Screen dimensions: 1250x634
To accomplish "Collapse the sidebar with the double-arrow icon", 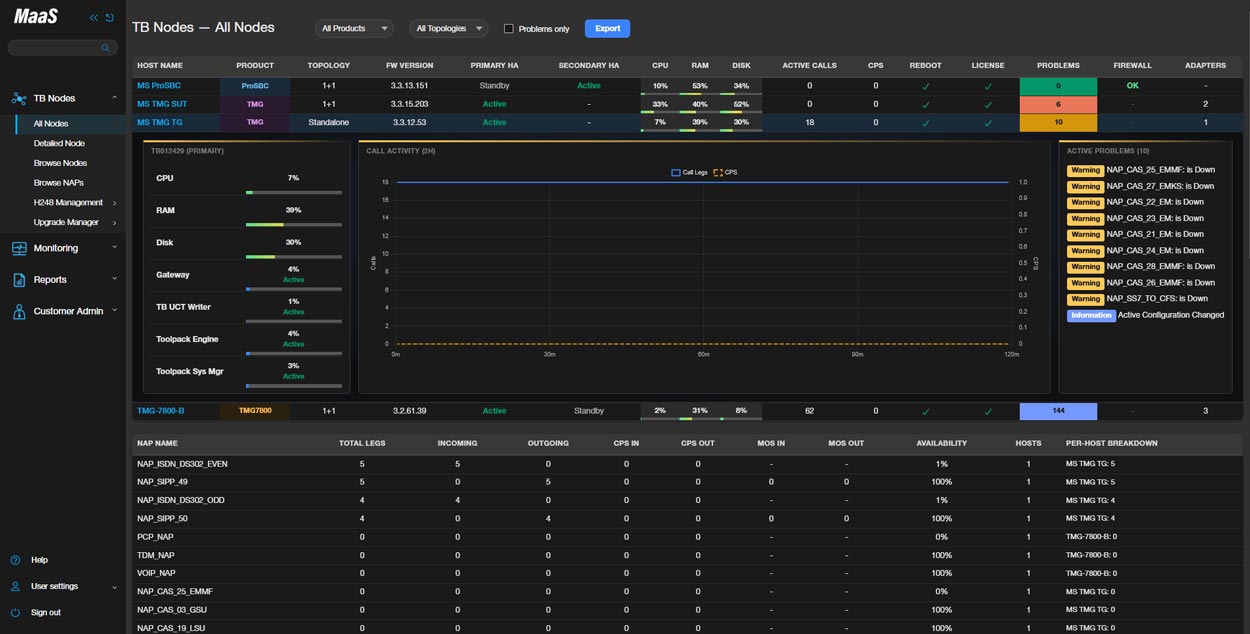I will [94, 18].
